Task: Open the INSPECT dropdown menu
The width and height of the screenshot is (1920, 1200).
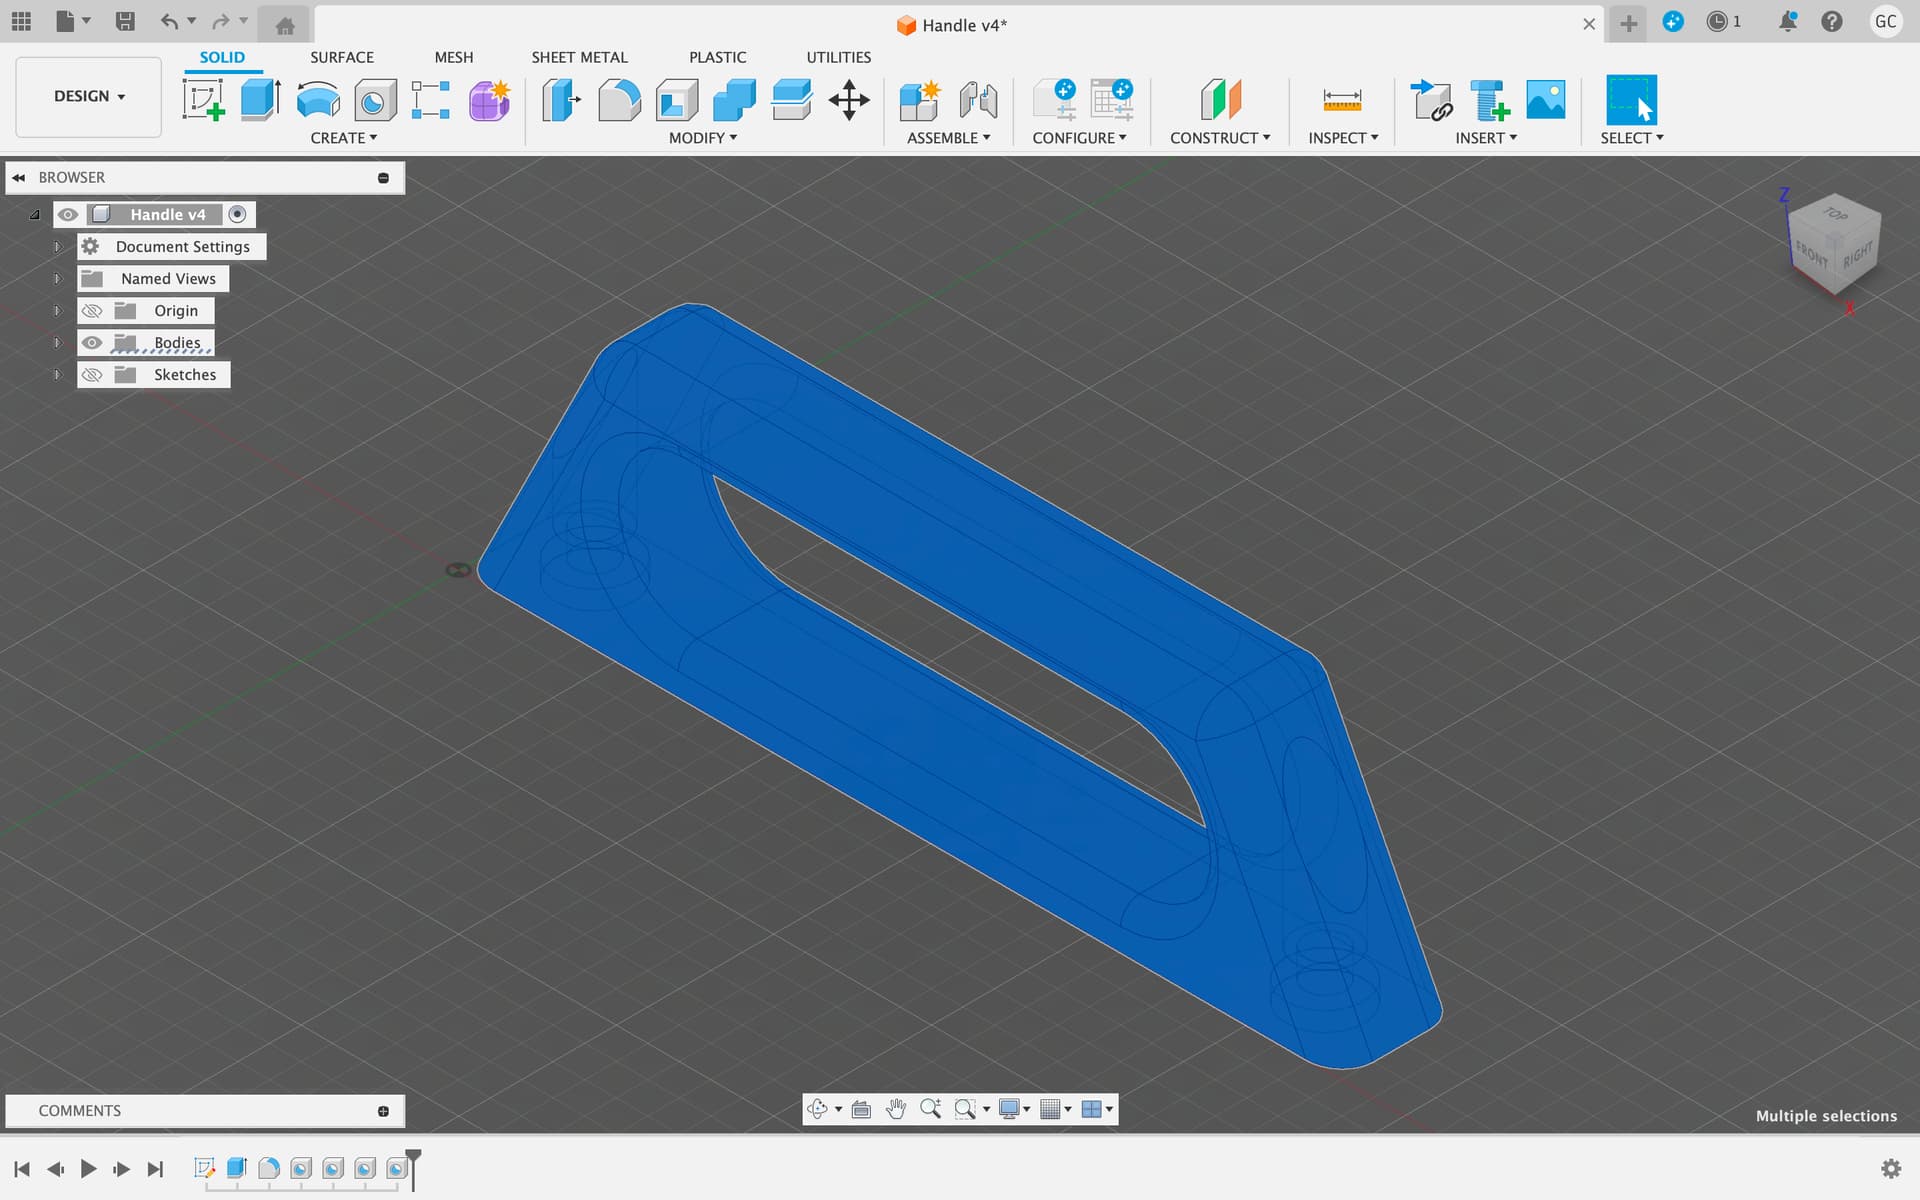Action: click(x=1343, y=138)
